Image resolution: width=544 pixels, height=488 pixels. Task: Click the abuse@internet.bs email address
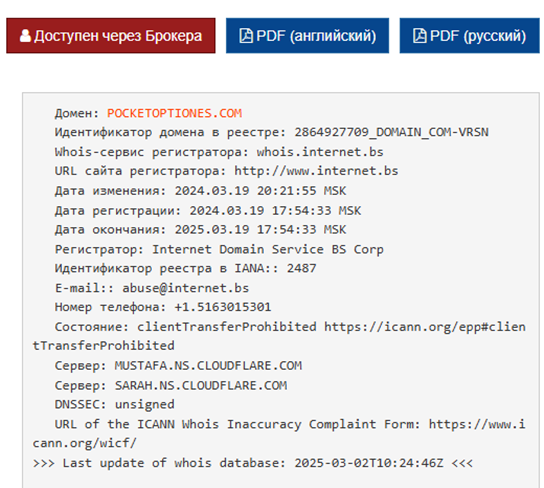(x=186, y=288)
